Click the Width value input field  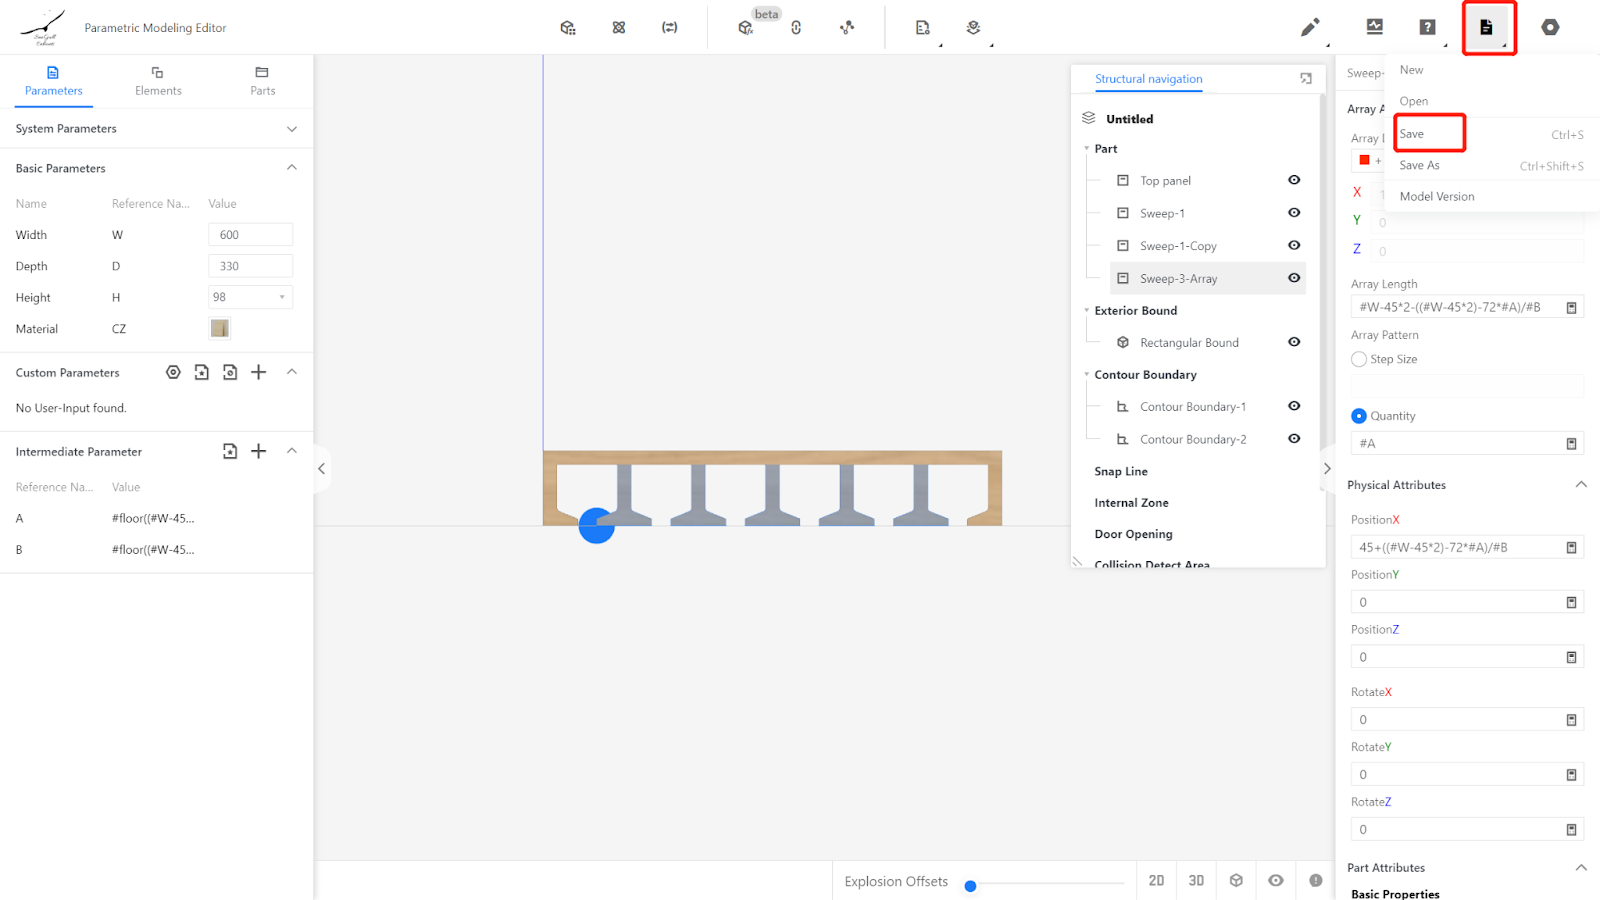click(250, 235)
